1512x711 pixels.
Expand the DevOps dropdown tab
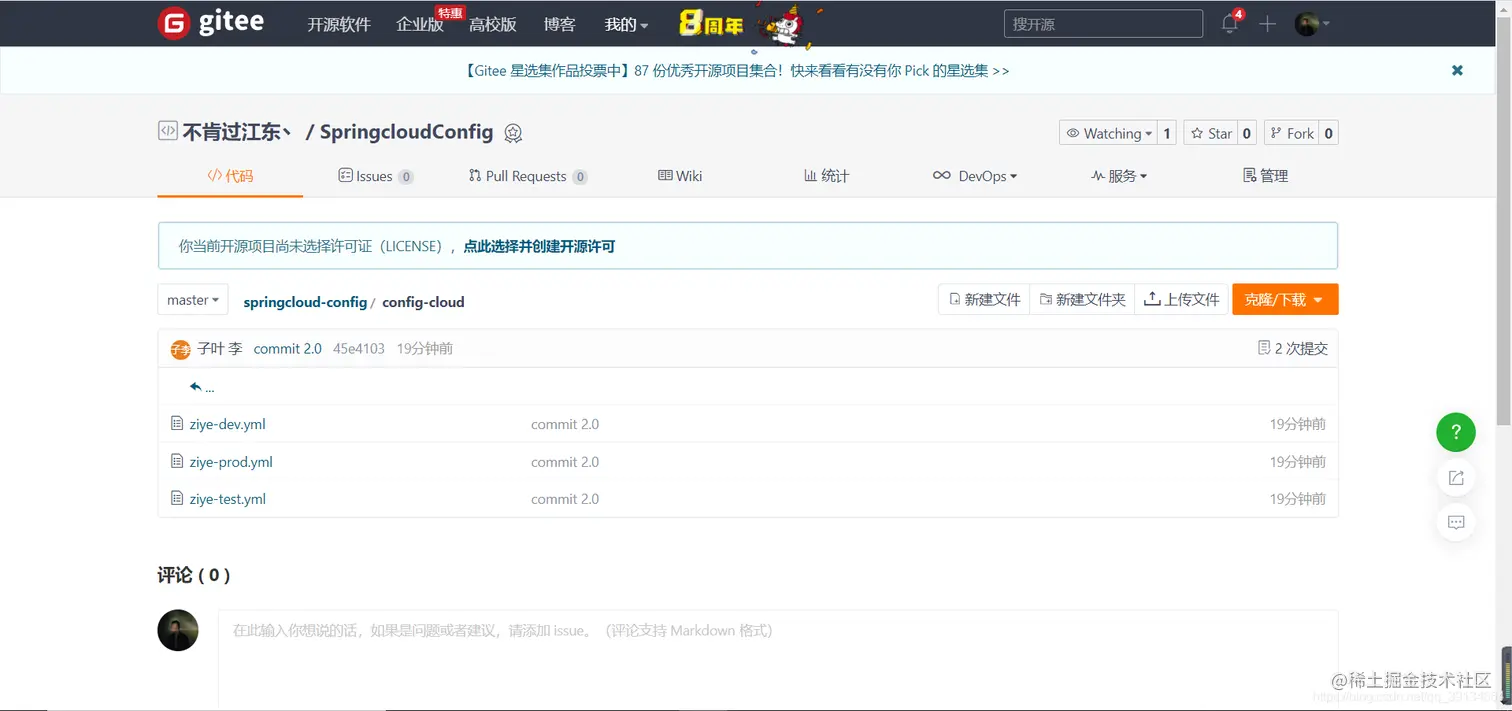975,176
